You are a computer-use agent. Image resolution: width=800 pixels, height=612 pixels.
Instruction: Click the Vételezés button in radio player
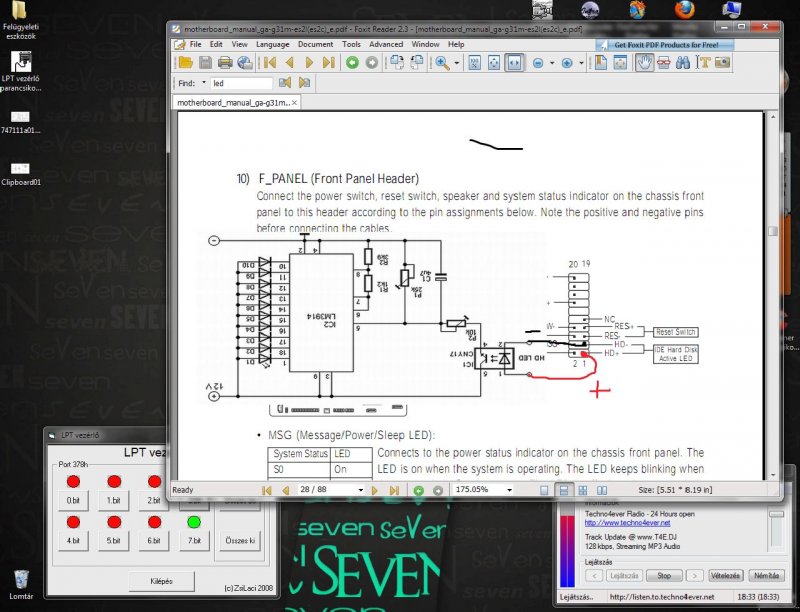[x=725, y=575]
